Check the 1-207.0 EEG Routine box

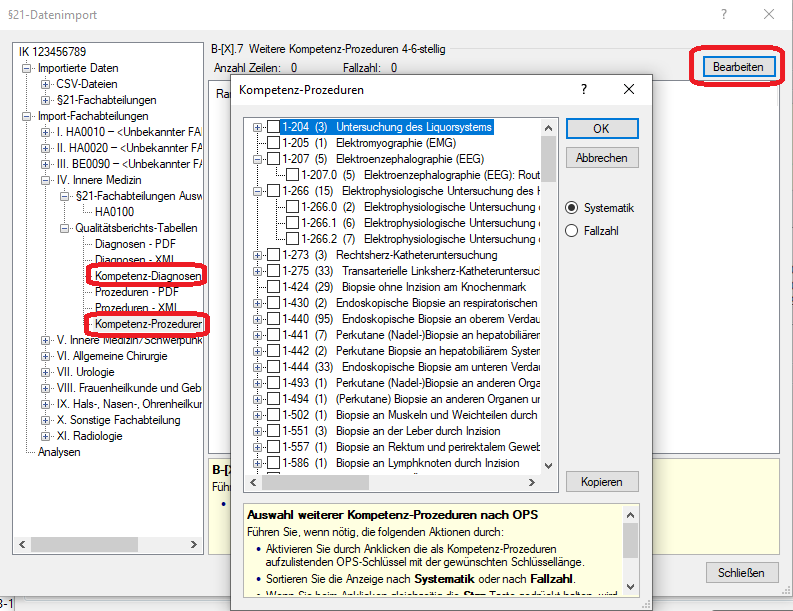coord(293,175)
